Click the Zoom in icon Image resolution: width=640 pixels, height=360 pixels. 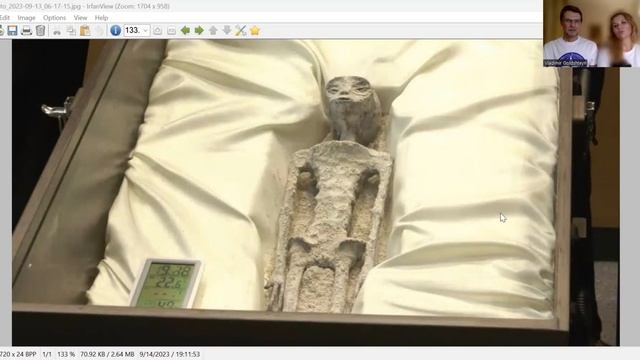158,31
